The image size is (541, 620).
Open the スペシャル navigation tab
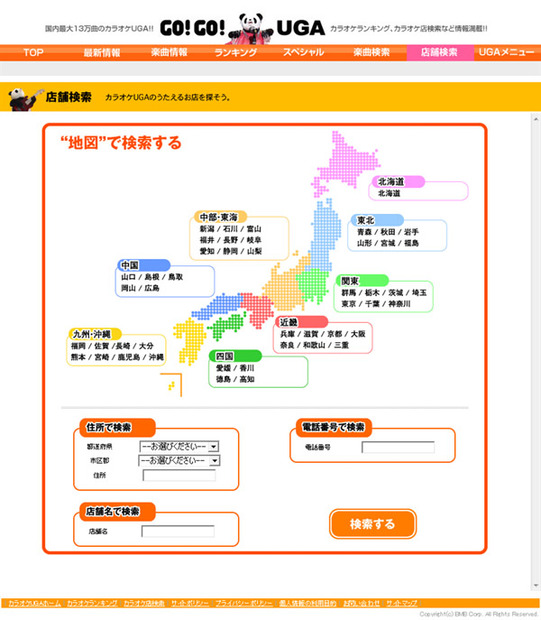[x=303, y=53]
